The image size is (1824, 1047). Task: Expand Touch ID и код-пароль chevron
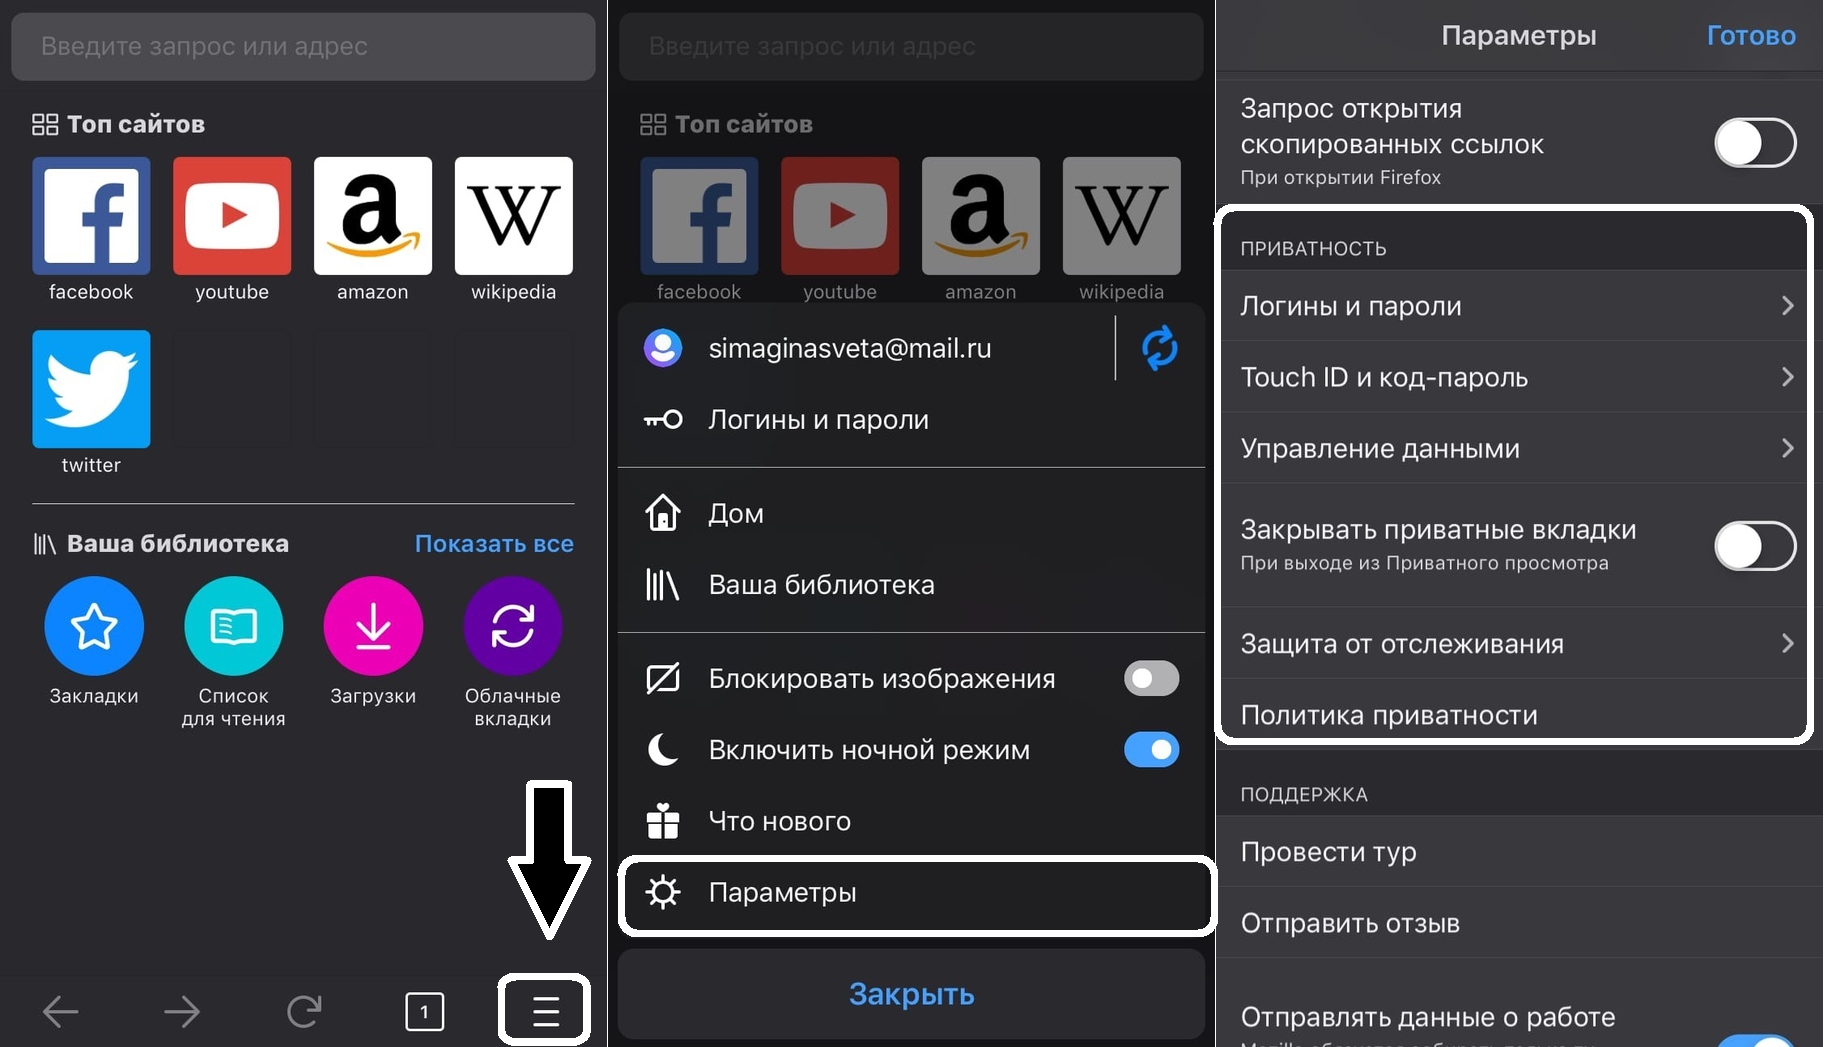tap(1788, 377)
